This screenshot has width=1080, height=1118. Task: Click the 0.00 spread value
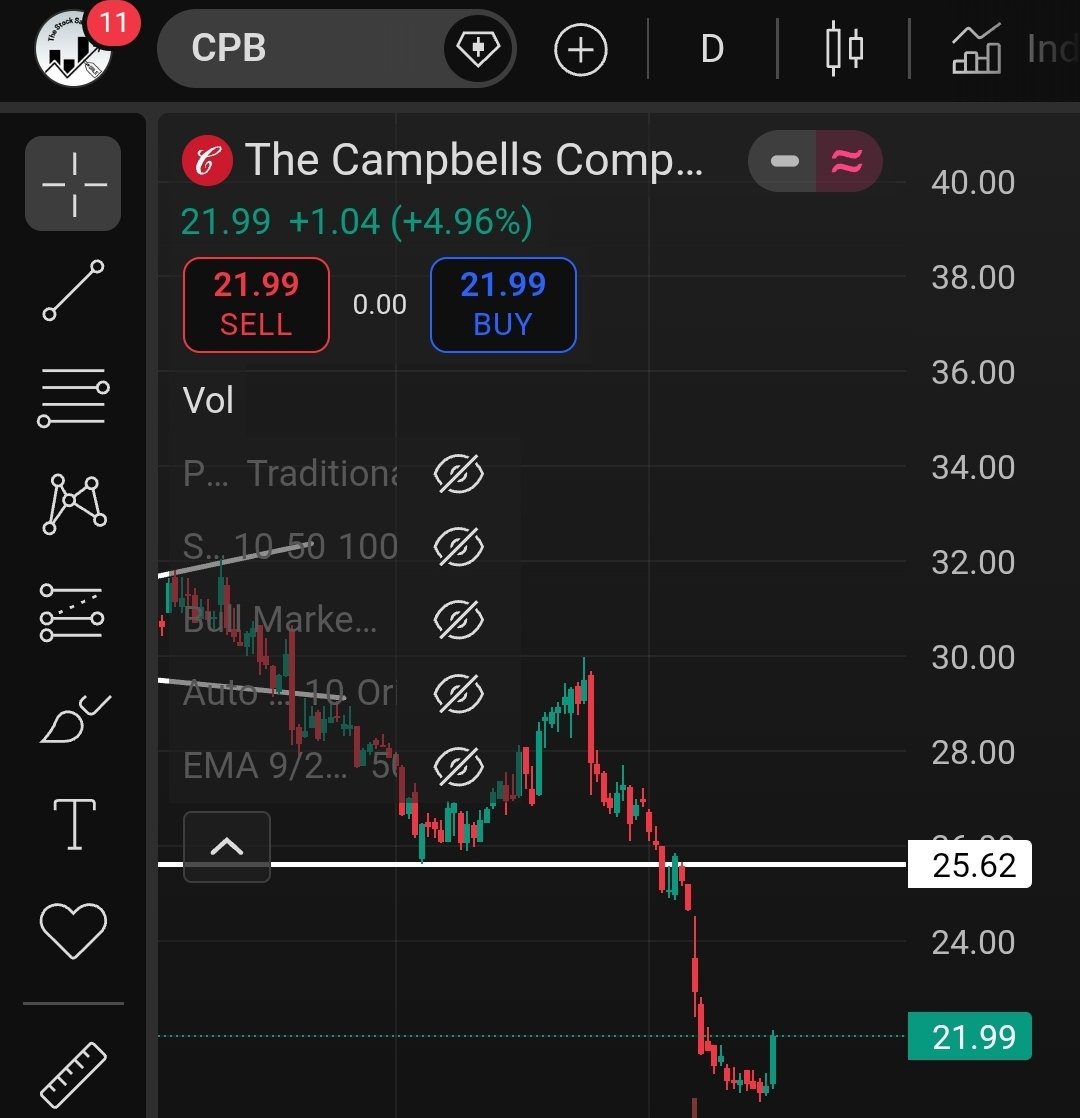point(380,304)
